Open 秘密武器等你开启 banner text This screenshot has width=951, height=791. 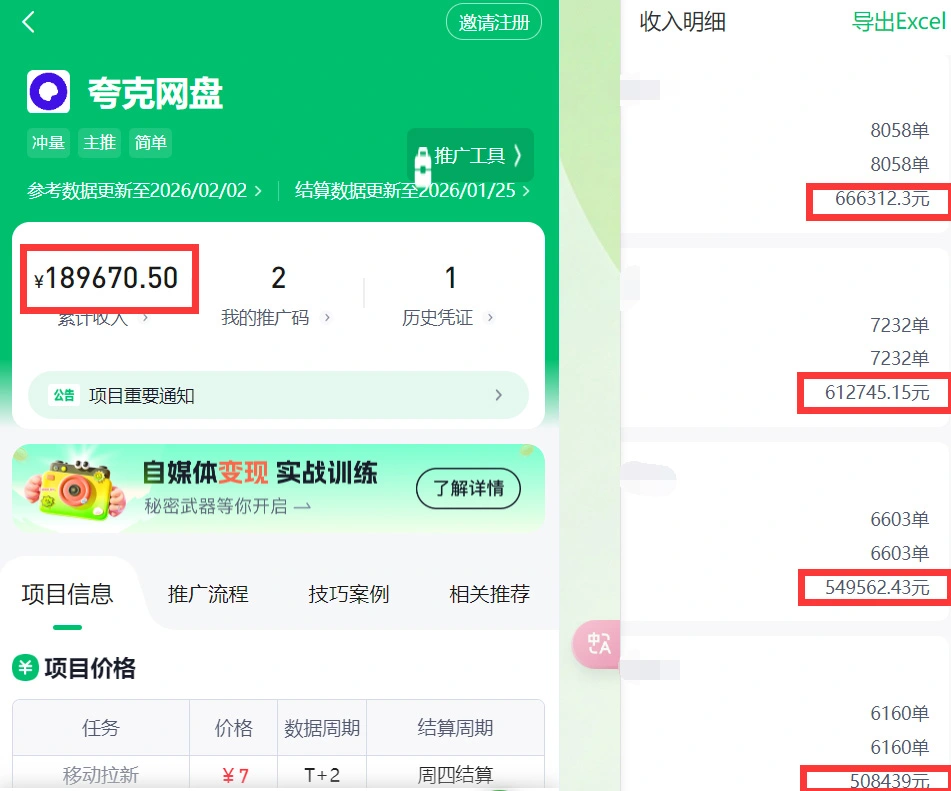pos(227,506)
